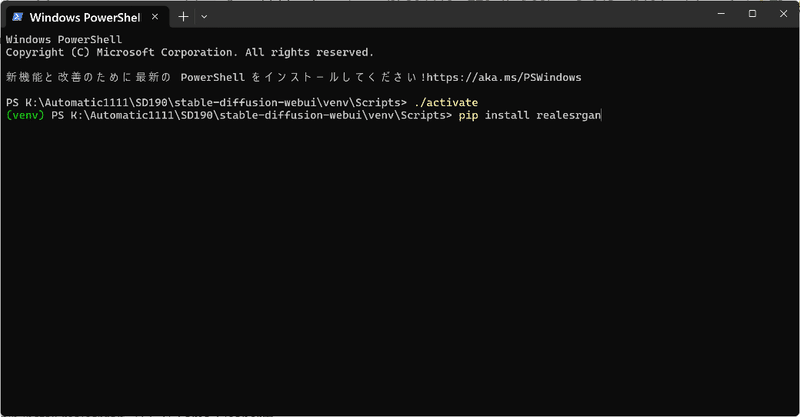
Task: Click the Windows PowerShell header text line
Action: click(x=64, y=40)
